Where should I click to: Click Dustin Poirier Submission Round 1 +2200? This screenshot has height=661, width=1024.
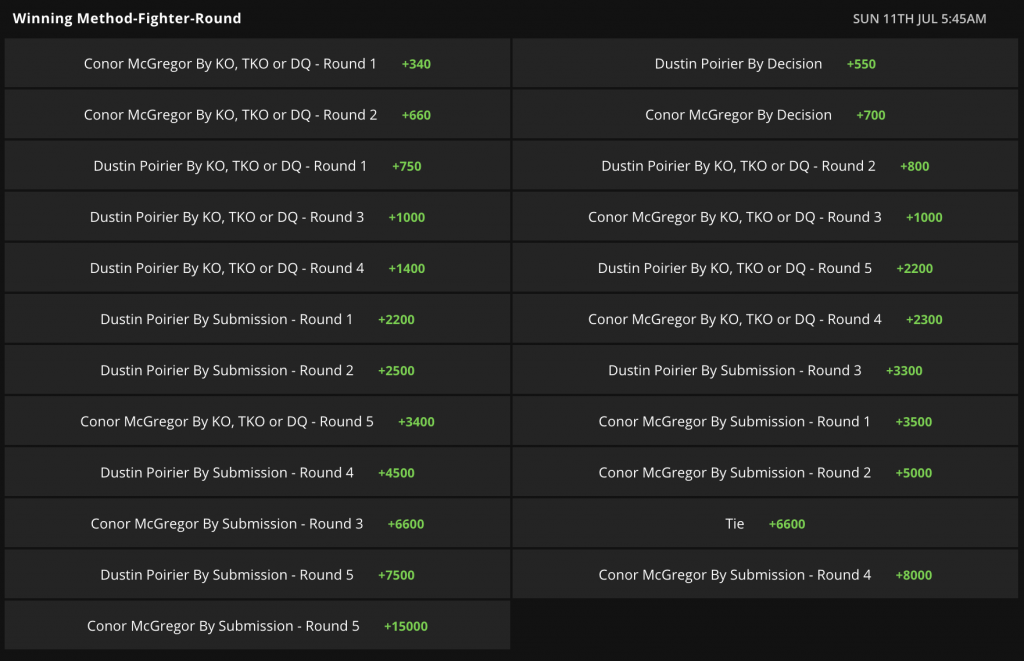pyautogui.click(x=257, y=320)
